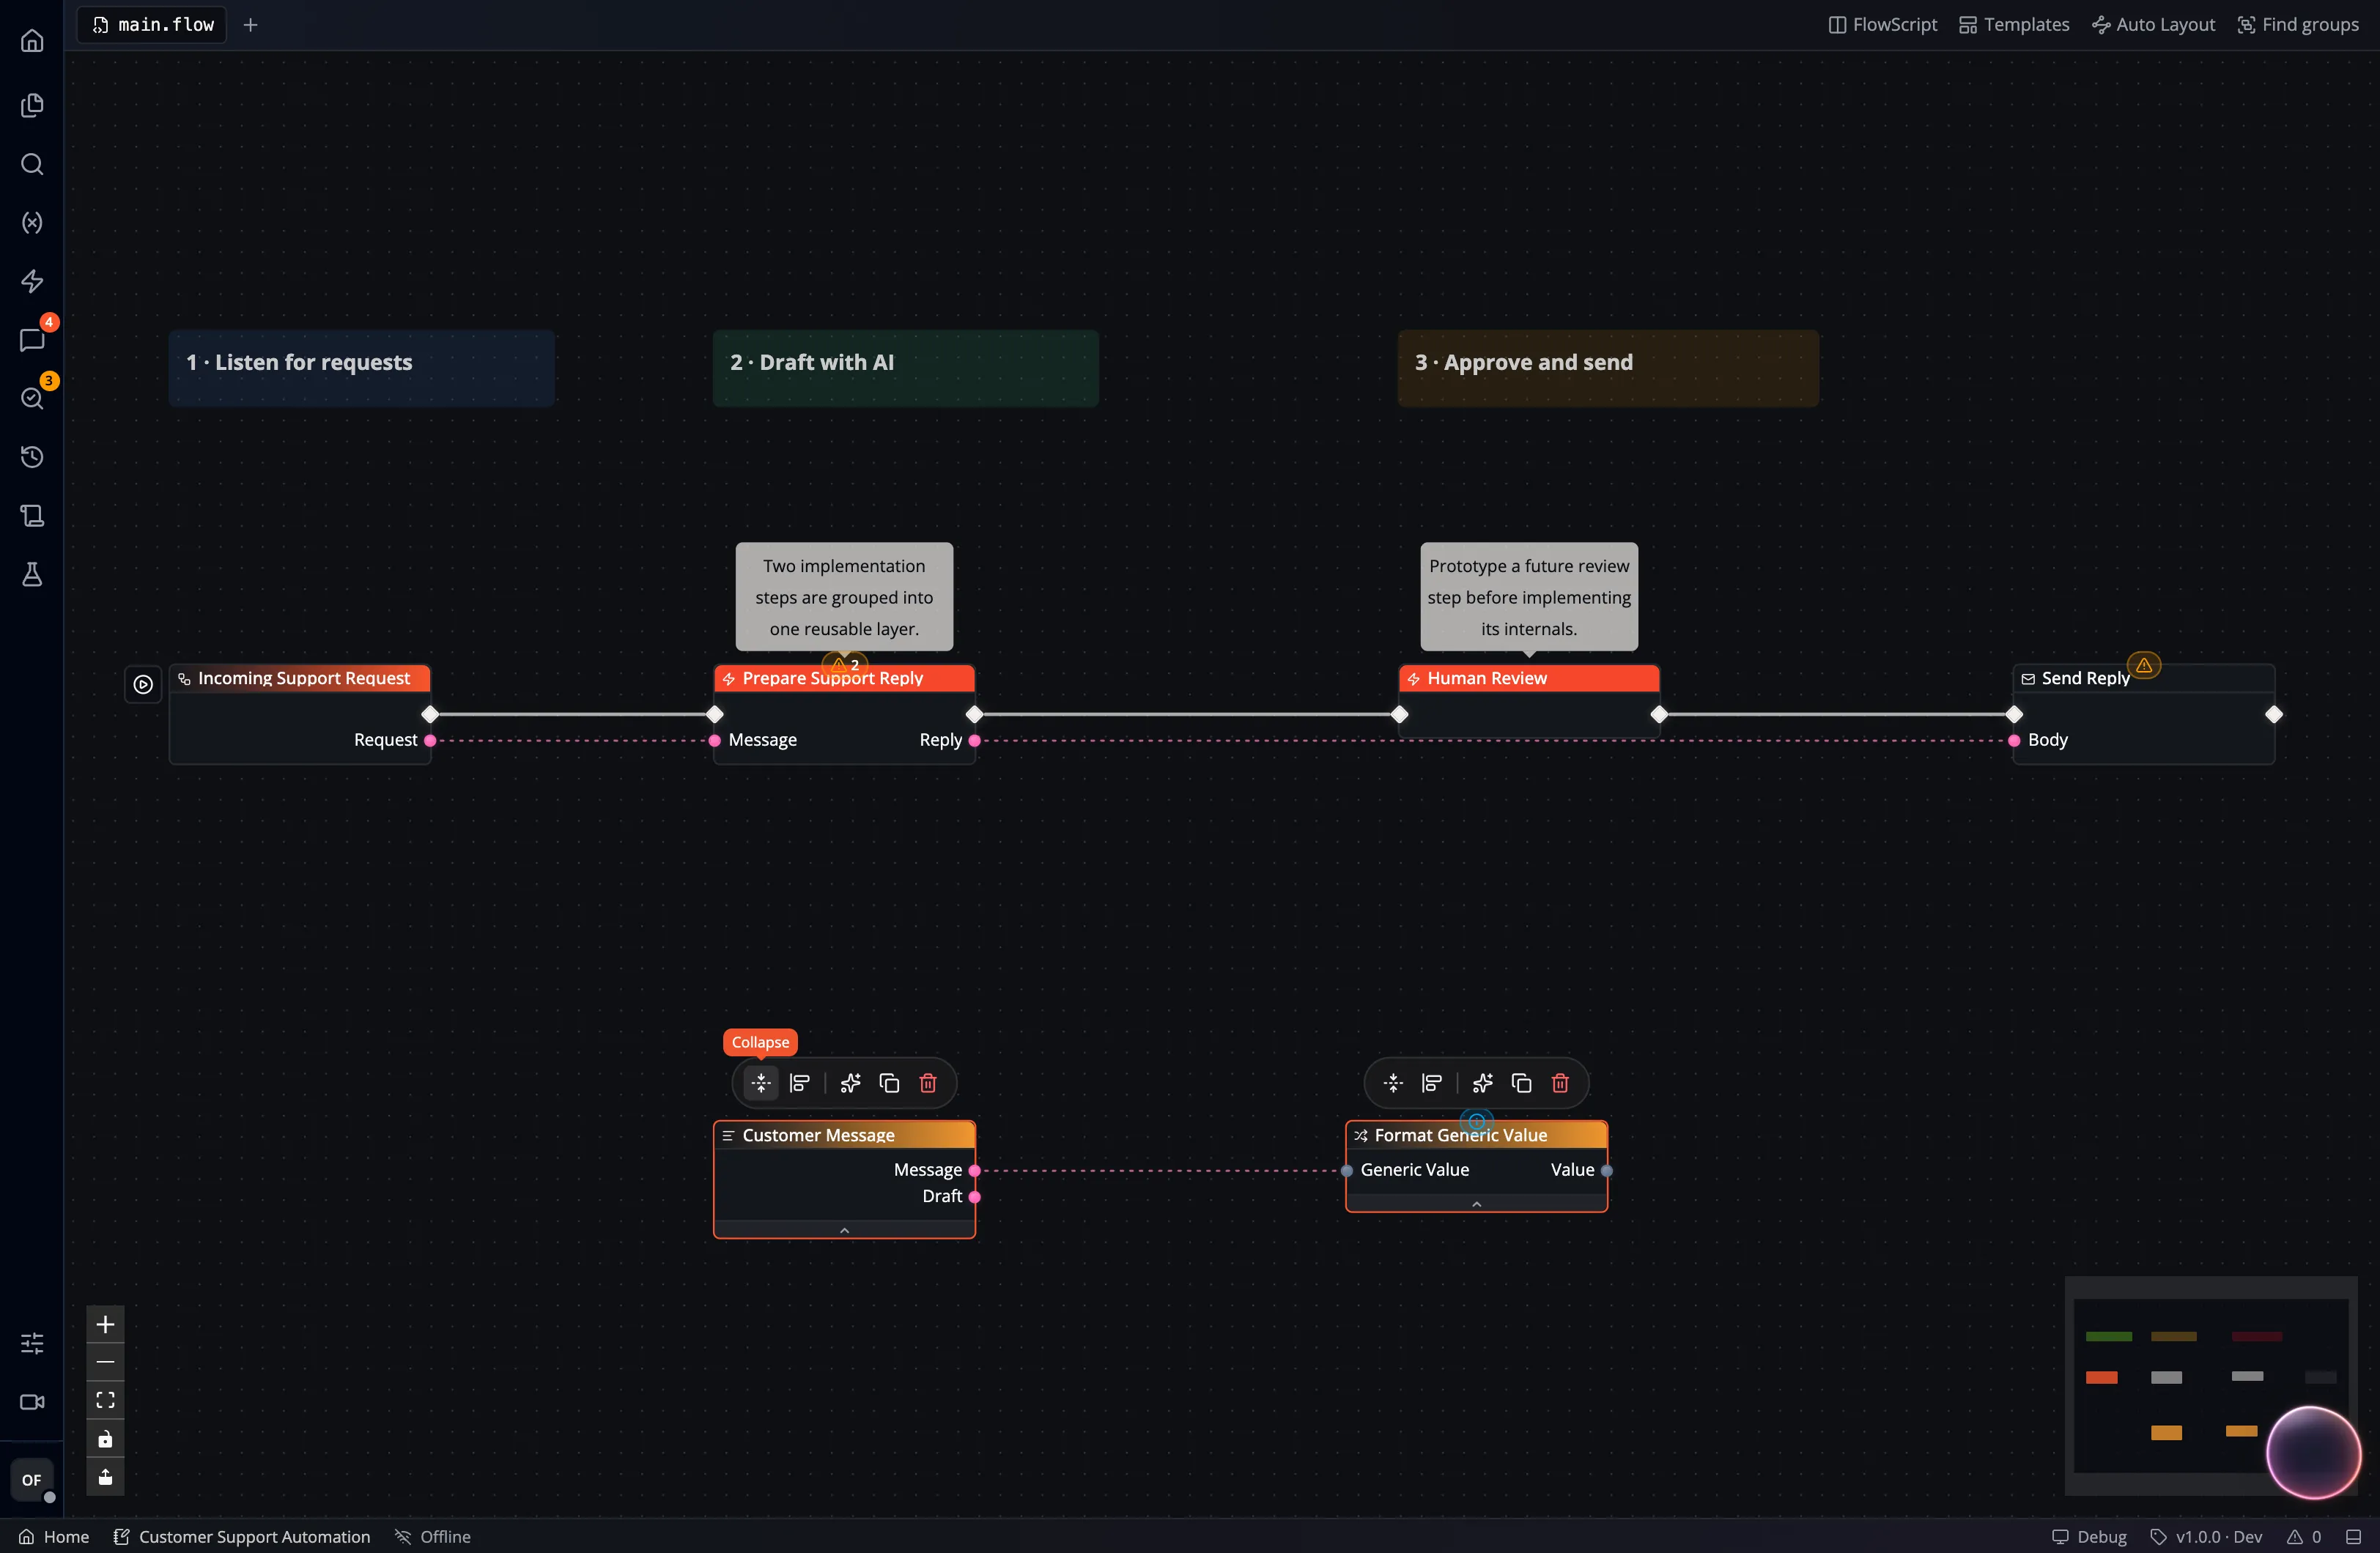Open the files panel icon in sidebar
2380x1553 pixels.
coord(32,105)
